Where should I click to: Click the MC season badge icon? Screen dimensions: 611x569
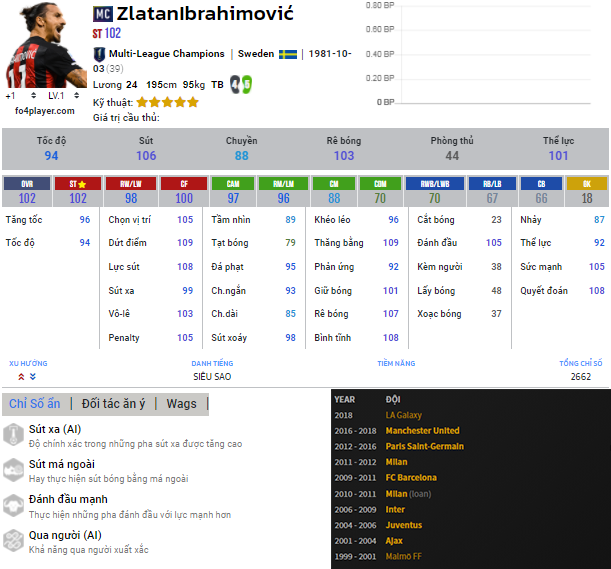(x=103, y=14)
